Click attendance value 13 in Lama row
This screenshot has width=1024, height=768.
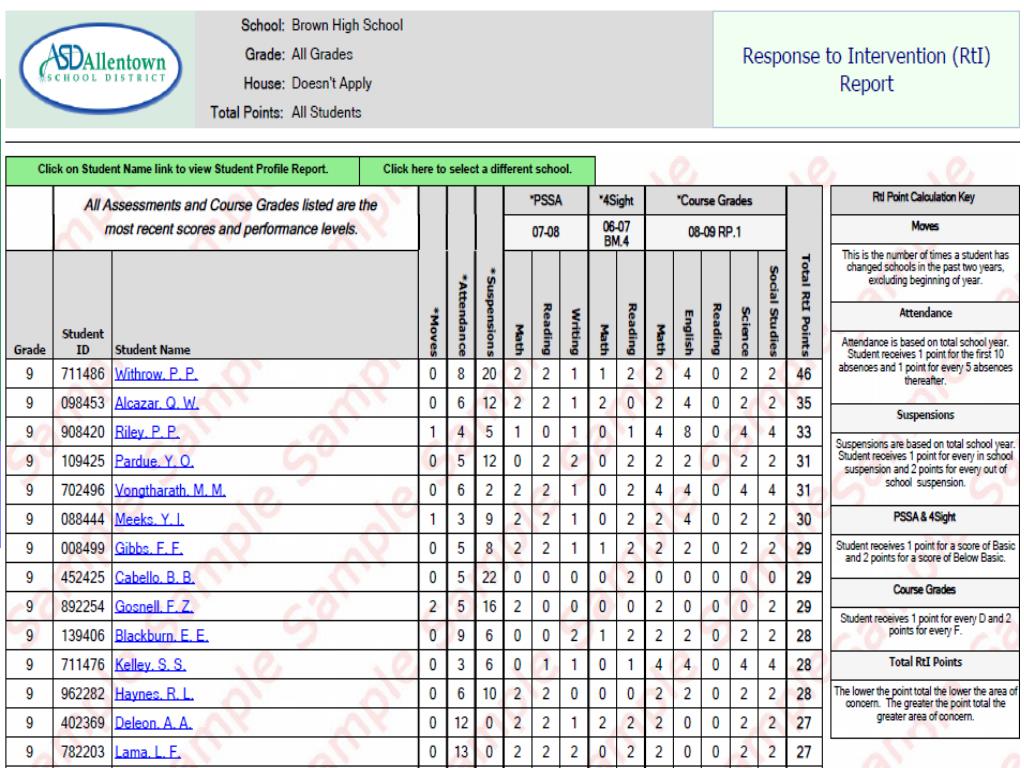coord(461,752)
